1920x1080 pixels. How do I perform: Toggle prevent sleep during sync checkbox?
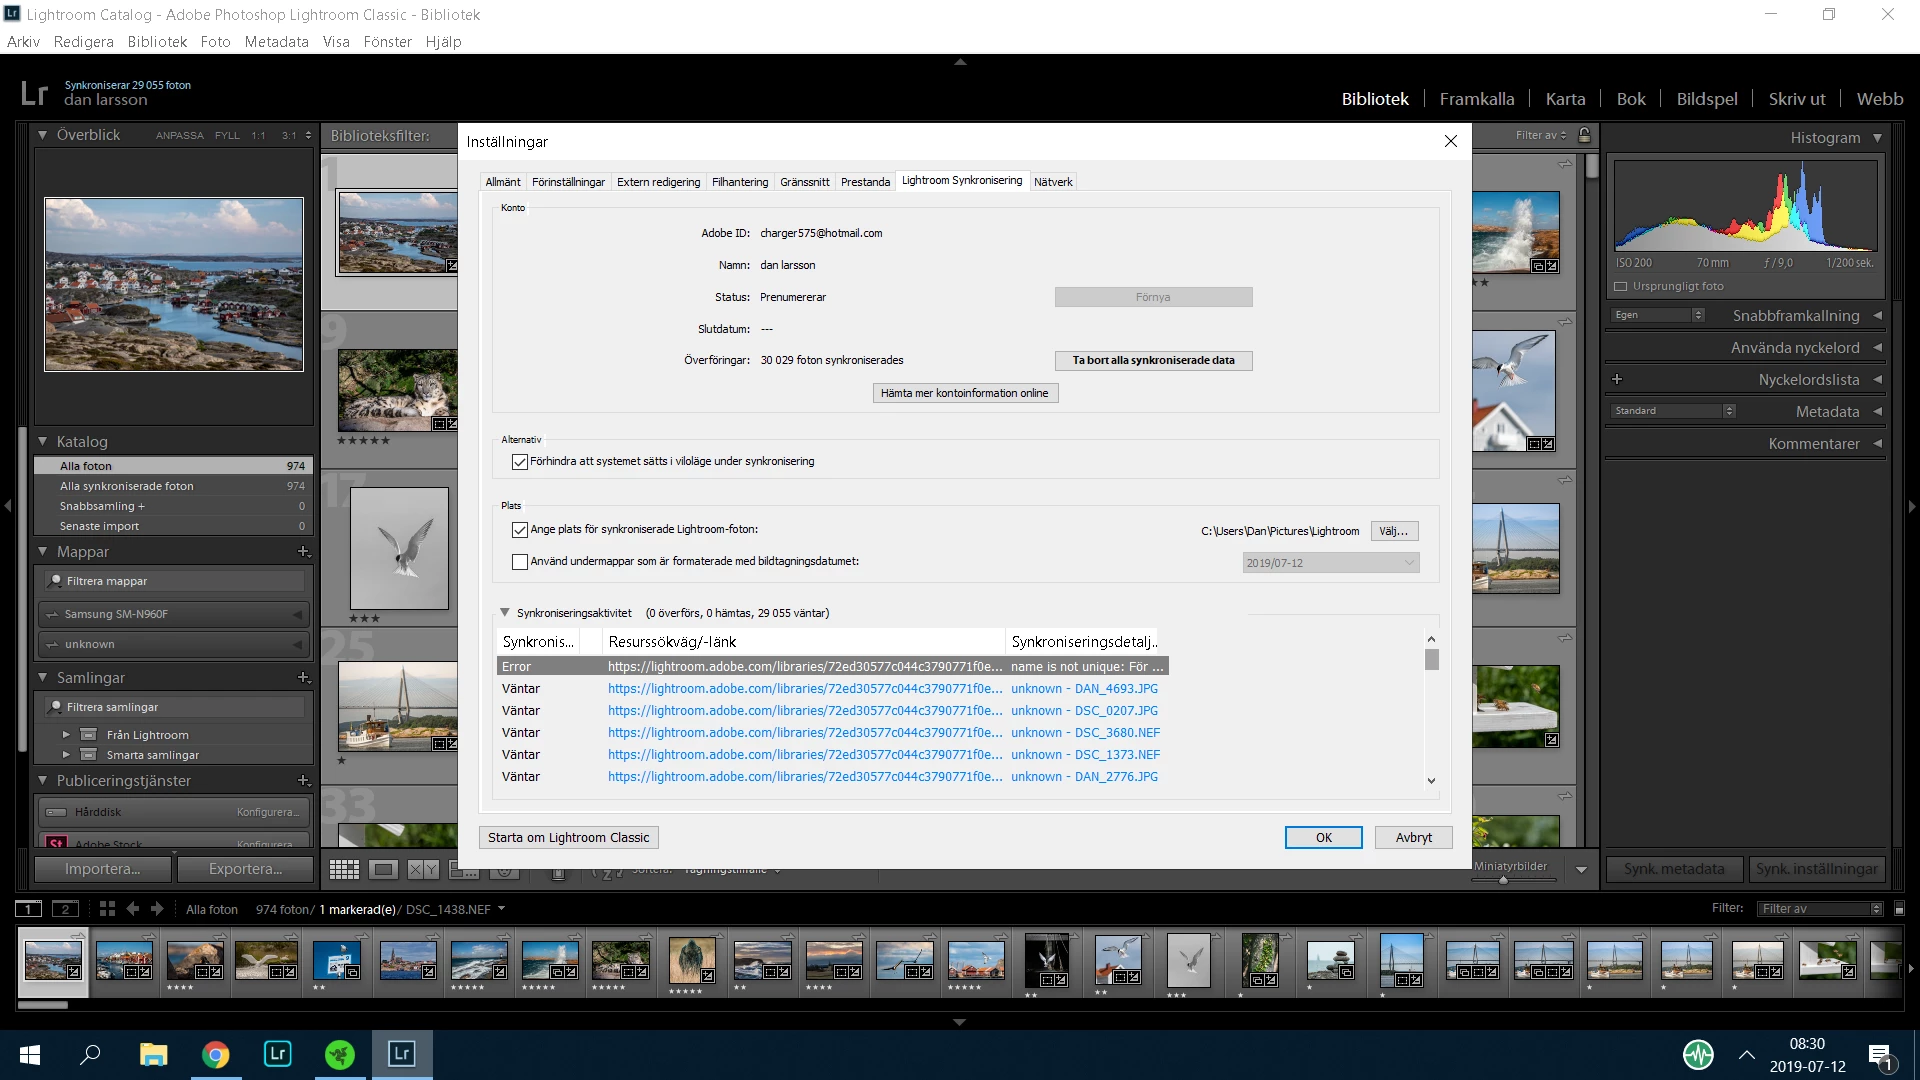click(x=520, y=462)
